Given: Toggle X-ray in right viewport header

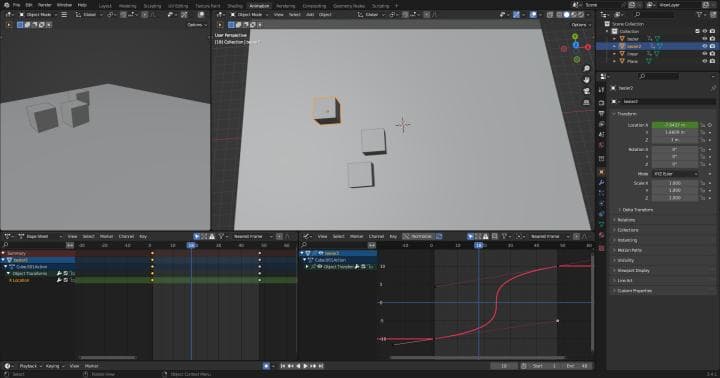Looking at the screenshot, I should pos(550,15).
